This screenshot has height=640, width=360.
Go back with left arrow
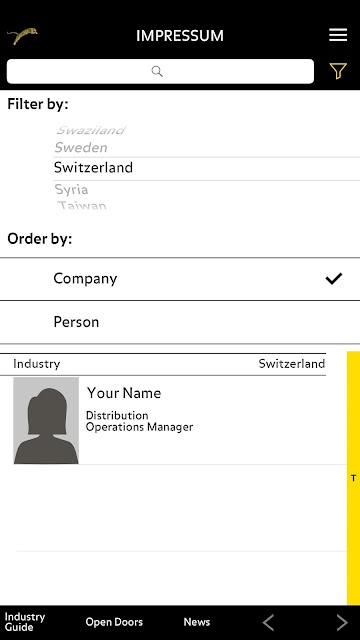268,622
